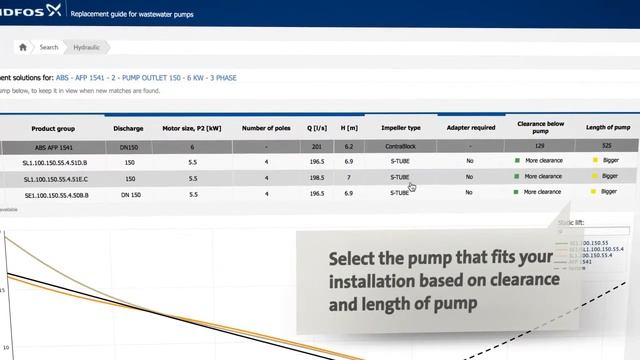Open the Search breadcrumb step
The width and height of the screenshot is (640, 360).
point(49,47)
